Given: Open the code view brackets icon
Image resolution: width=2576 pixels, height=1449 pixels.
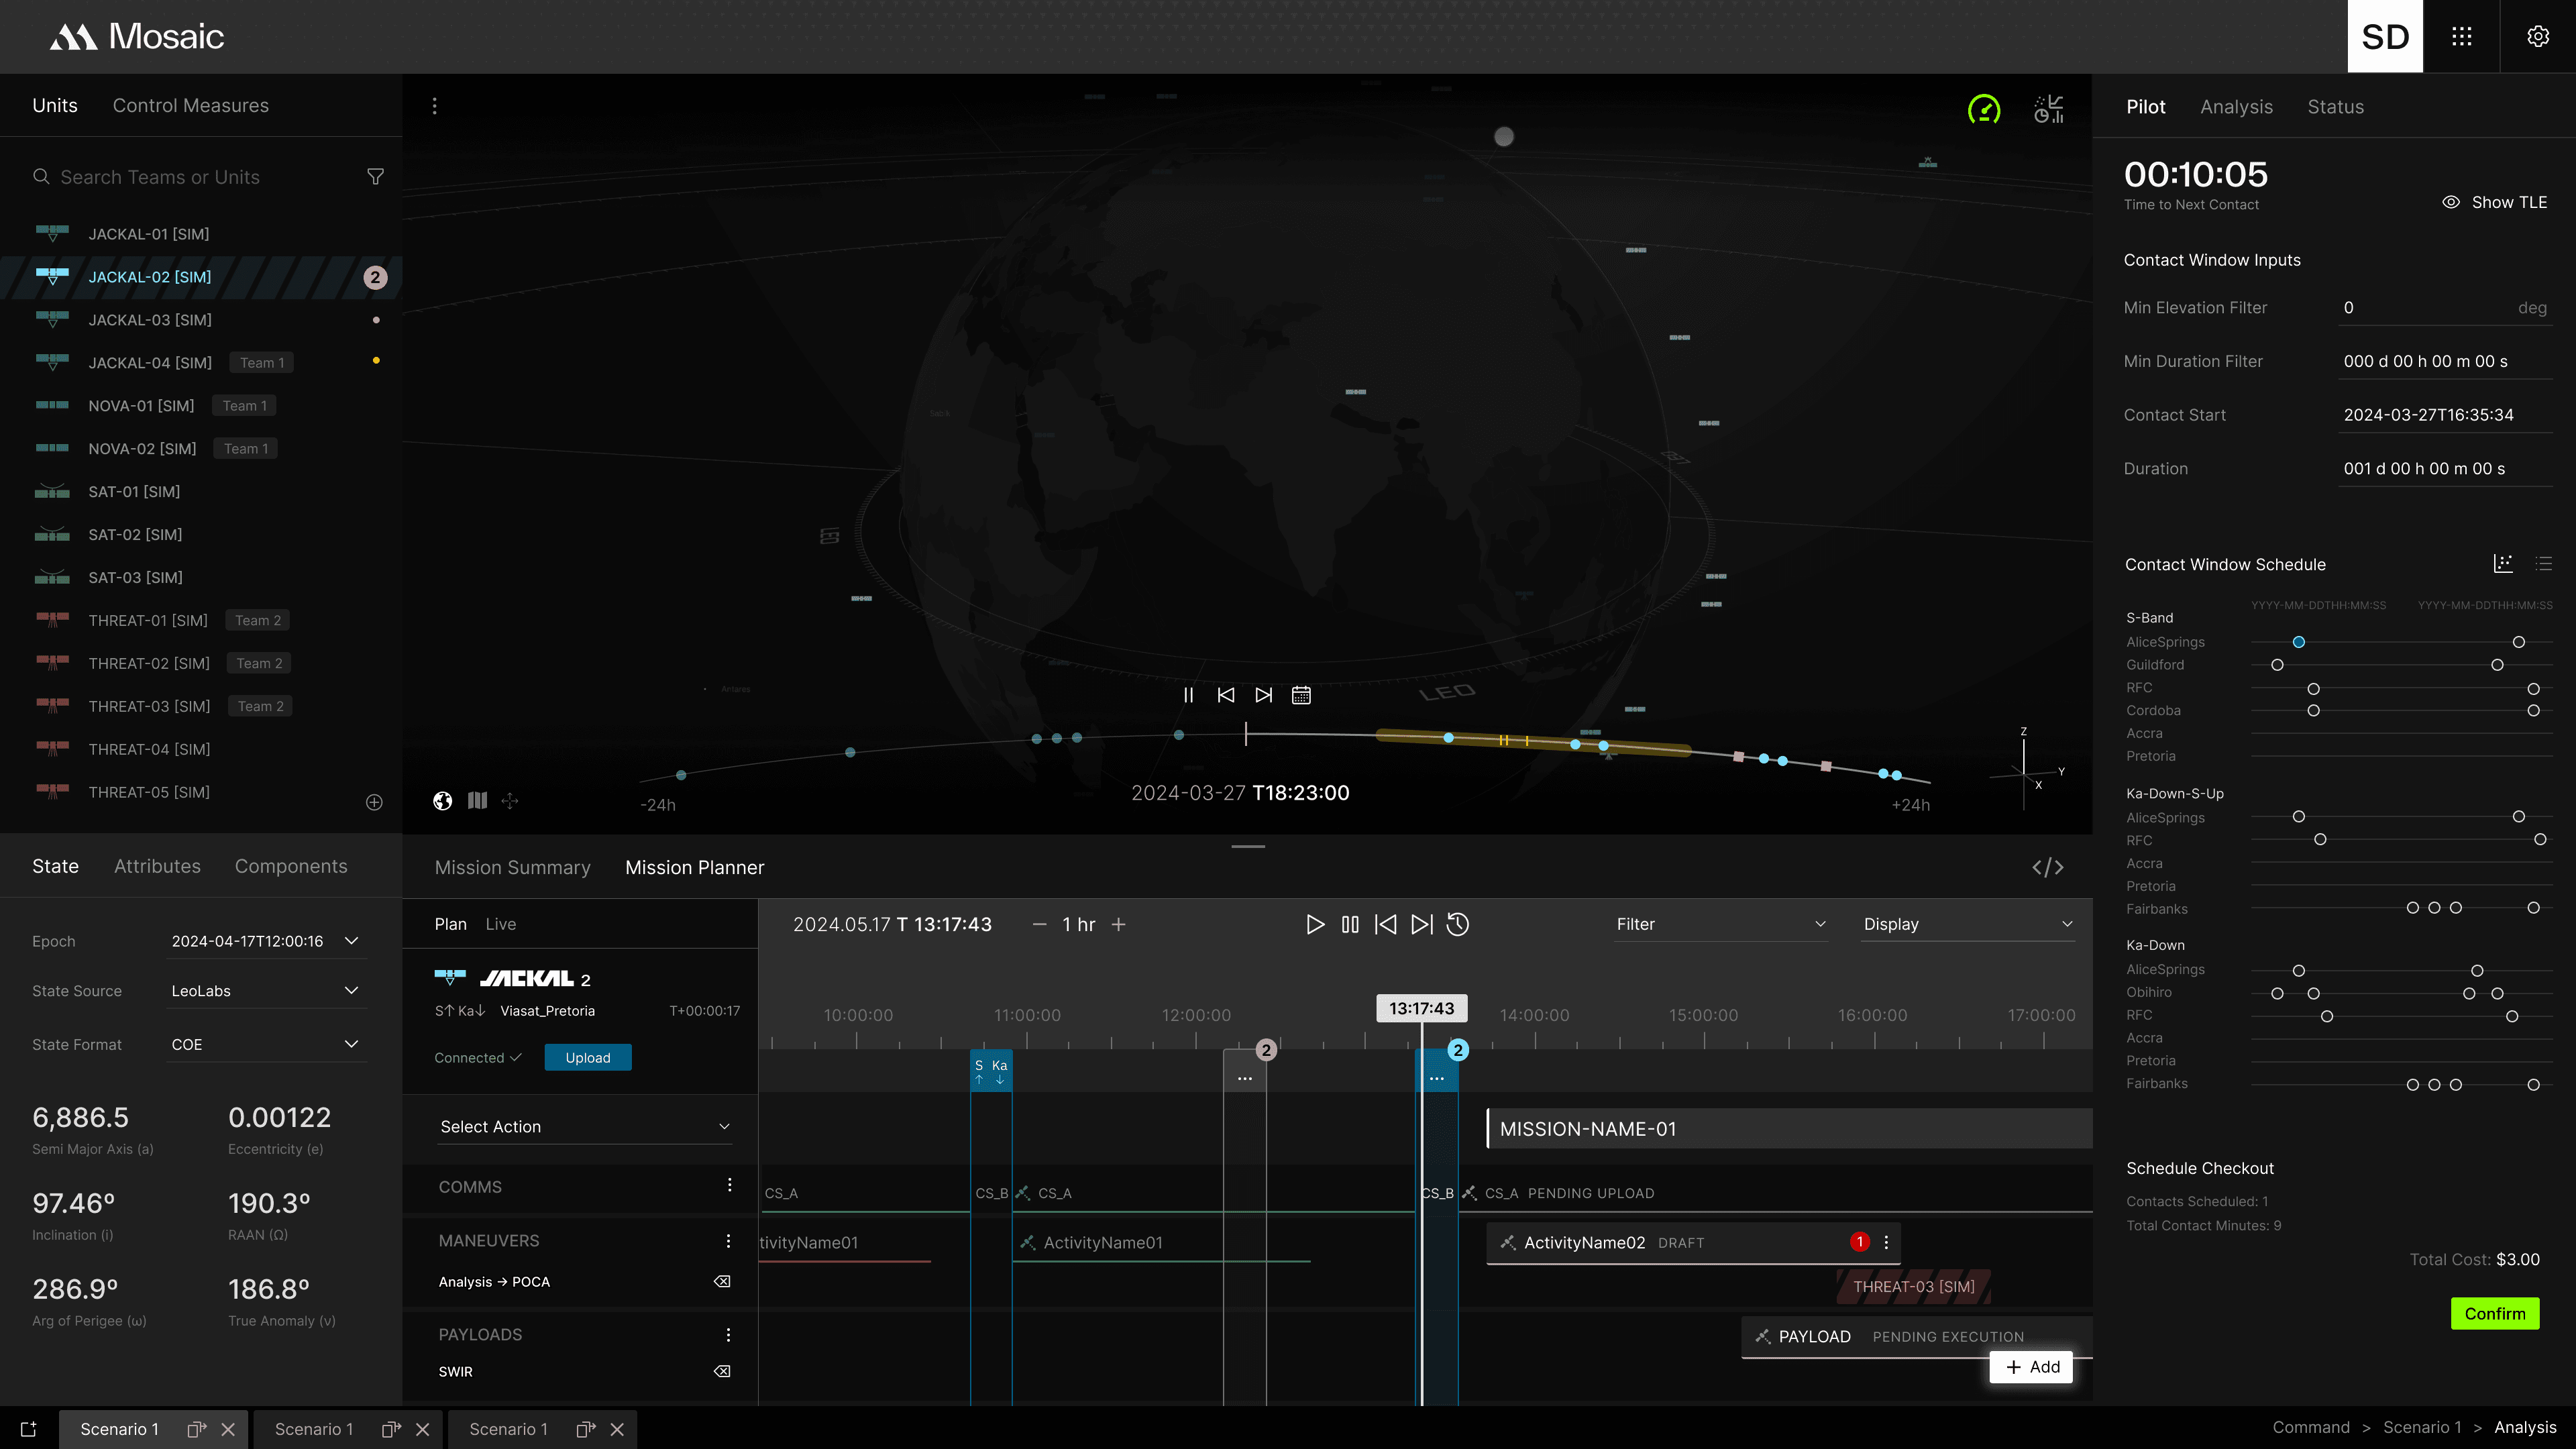Looking at the screenshot, I should pyautogui.click(x=2047, y=867).
